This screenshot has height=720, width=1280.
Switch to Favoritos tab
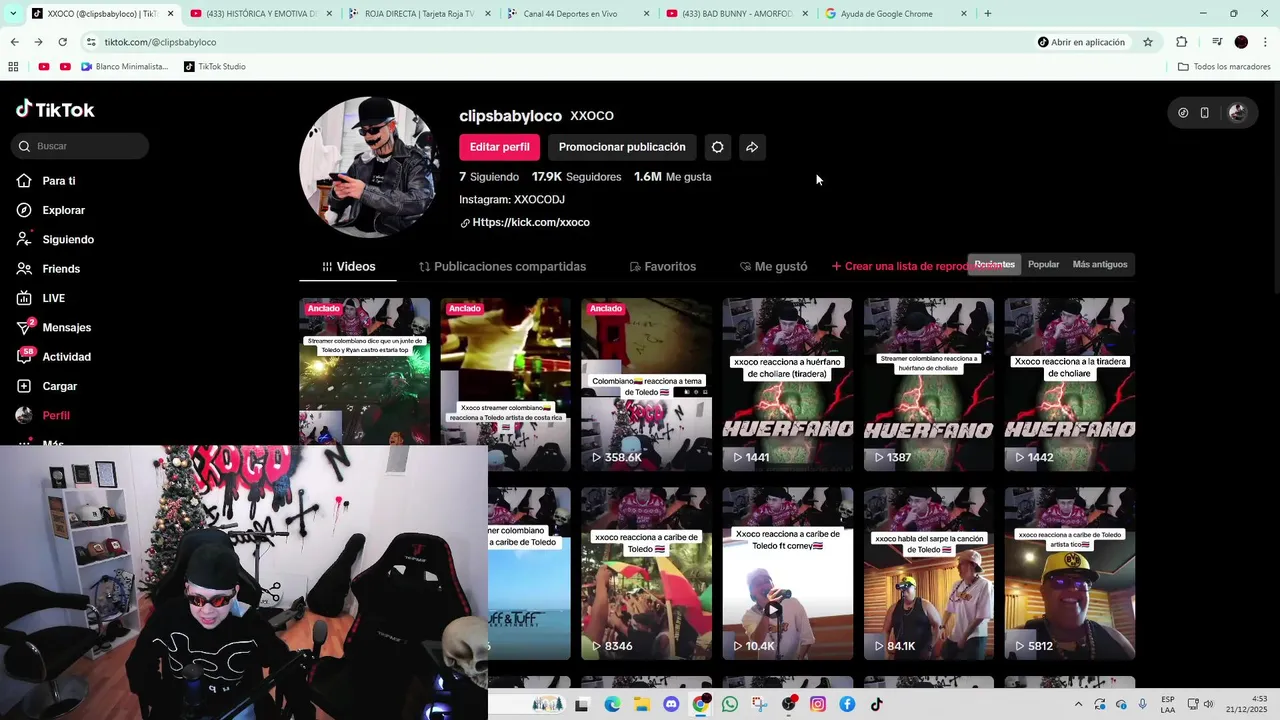pos(662,267)
